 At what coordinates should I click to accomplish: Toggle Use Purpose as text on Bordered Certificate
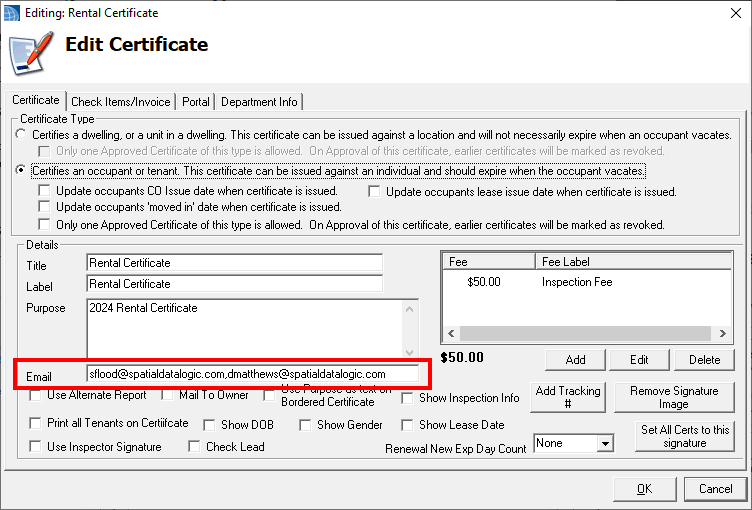tap(269, 396)
